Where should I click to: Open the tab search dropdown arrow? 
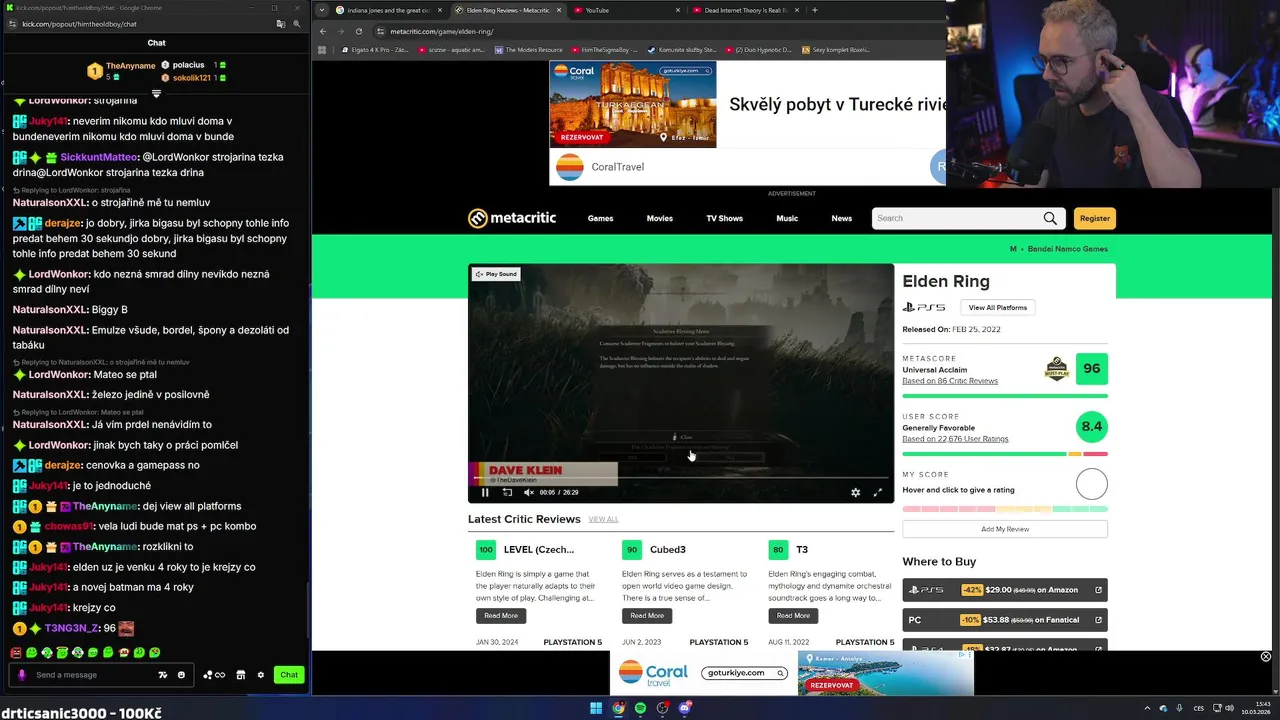320,10
